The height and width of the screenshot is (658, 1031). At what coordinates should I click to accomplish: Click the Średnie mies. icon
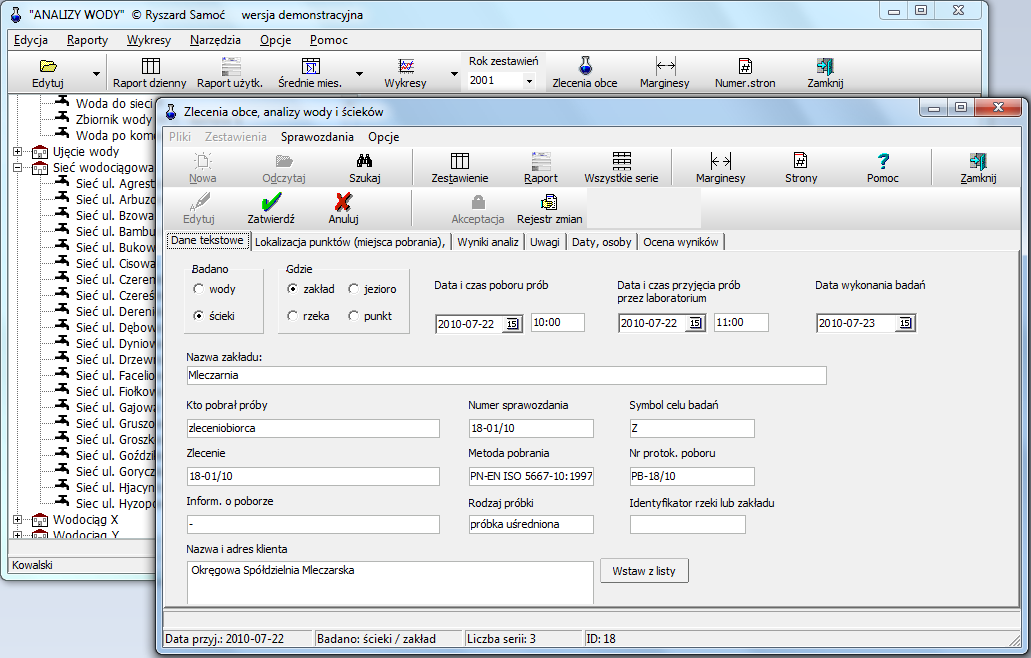(x=310, y=66)
